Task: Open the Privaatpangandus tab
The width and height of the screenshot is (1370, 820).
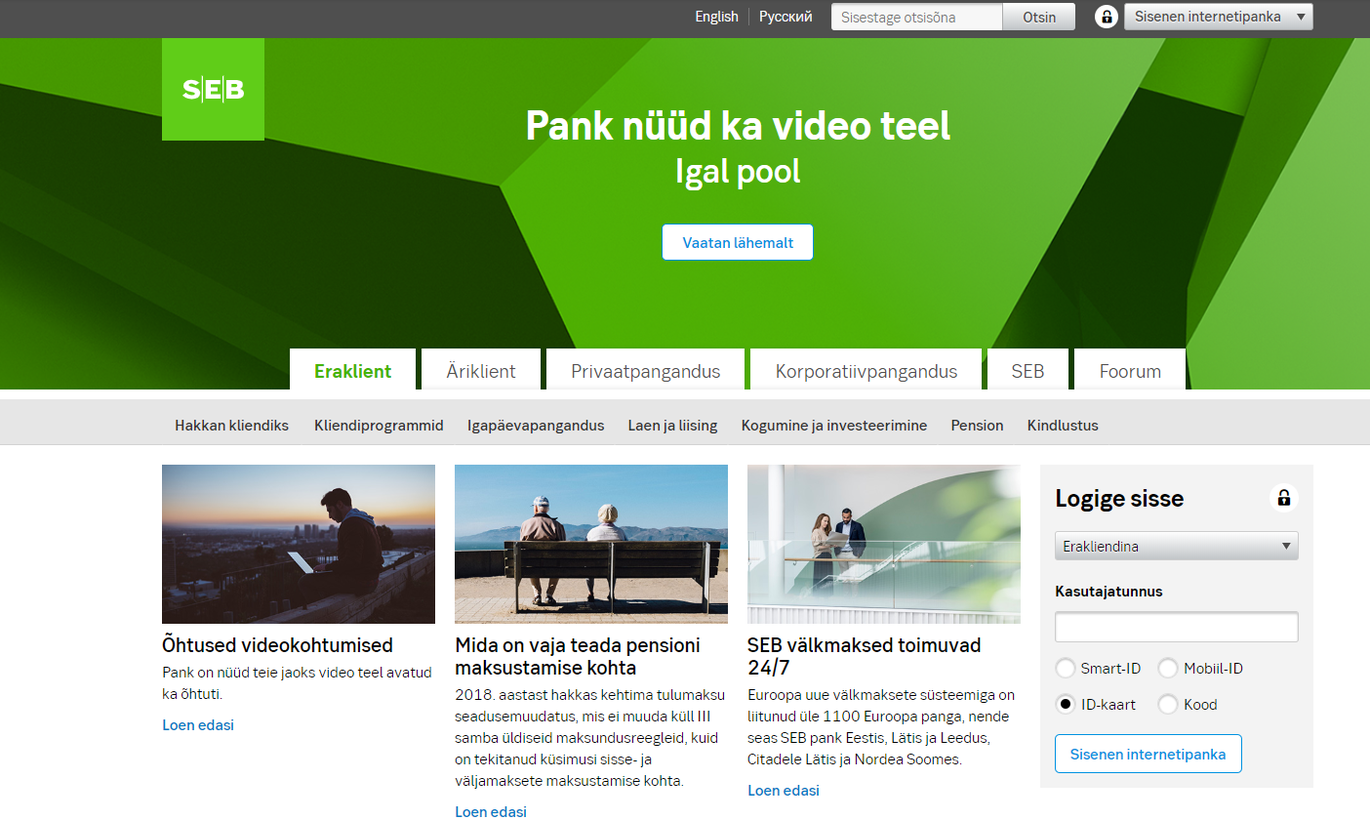Action: [x=645, y=370]
